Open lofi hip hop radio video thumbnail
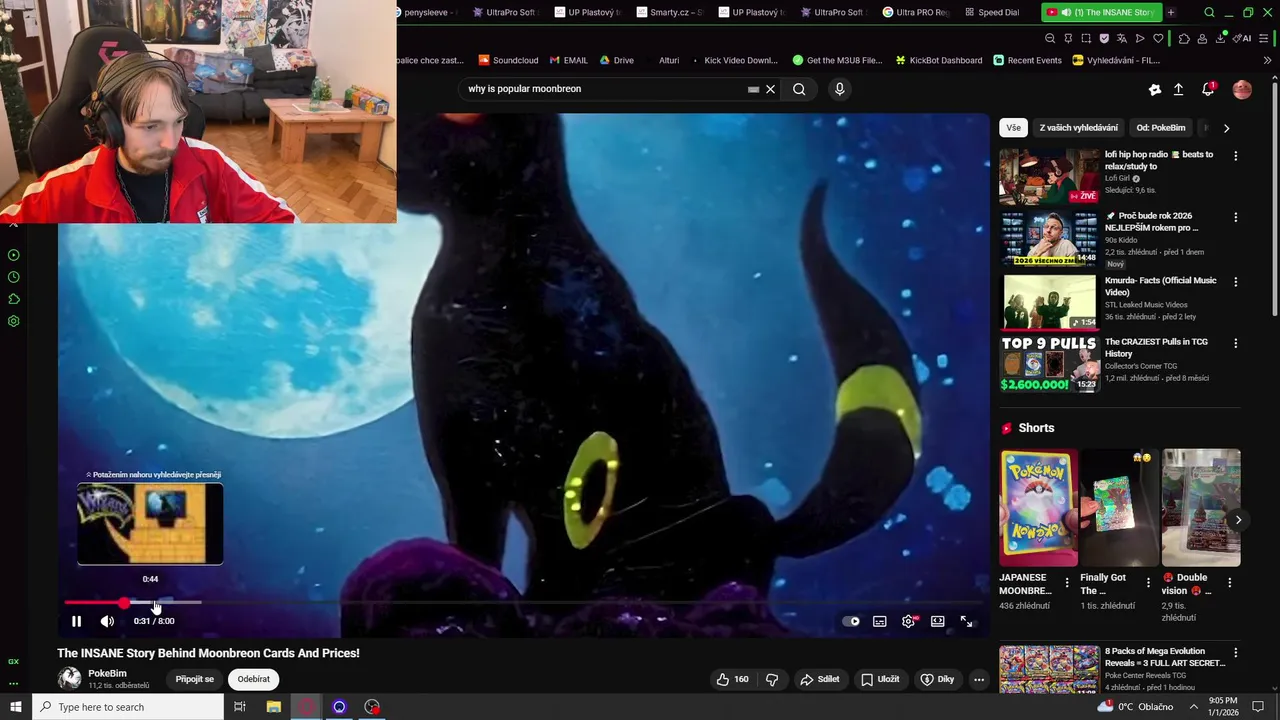This screenshot has width=1280, height=720. 1049,177
